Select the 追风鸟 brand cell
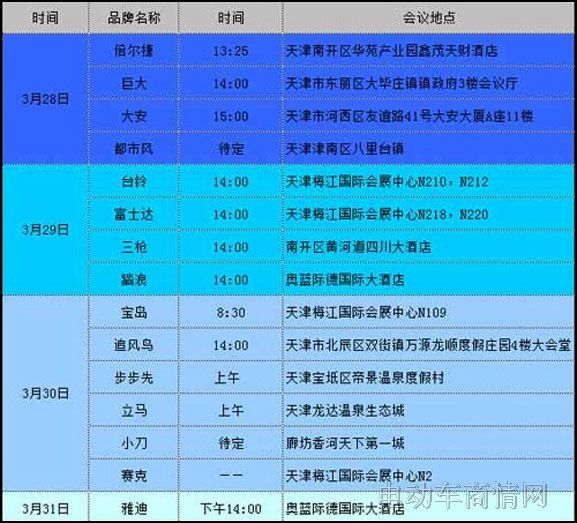 (x=134, y=345)
